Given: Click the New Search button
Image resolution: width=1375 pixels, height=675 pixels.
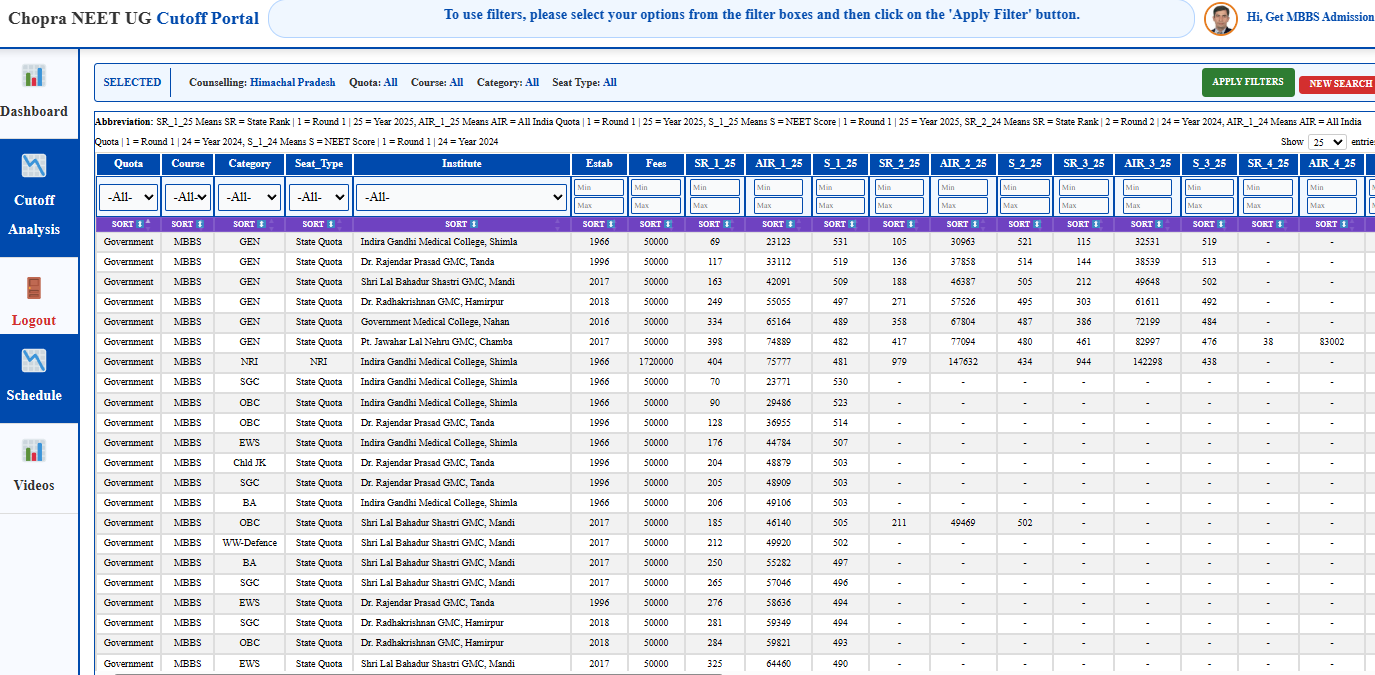Looking at the screenshot, I should (x=1339, y=84).
